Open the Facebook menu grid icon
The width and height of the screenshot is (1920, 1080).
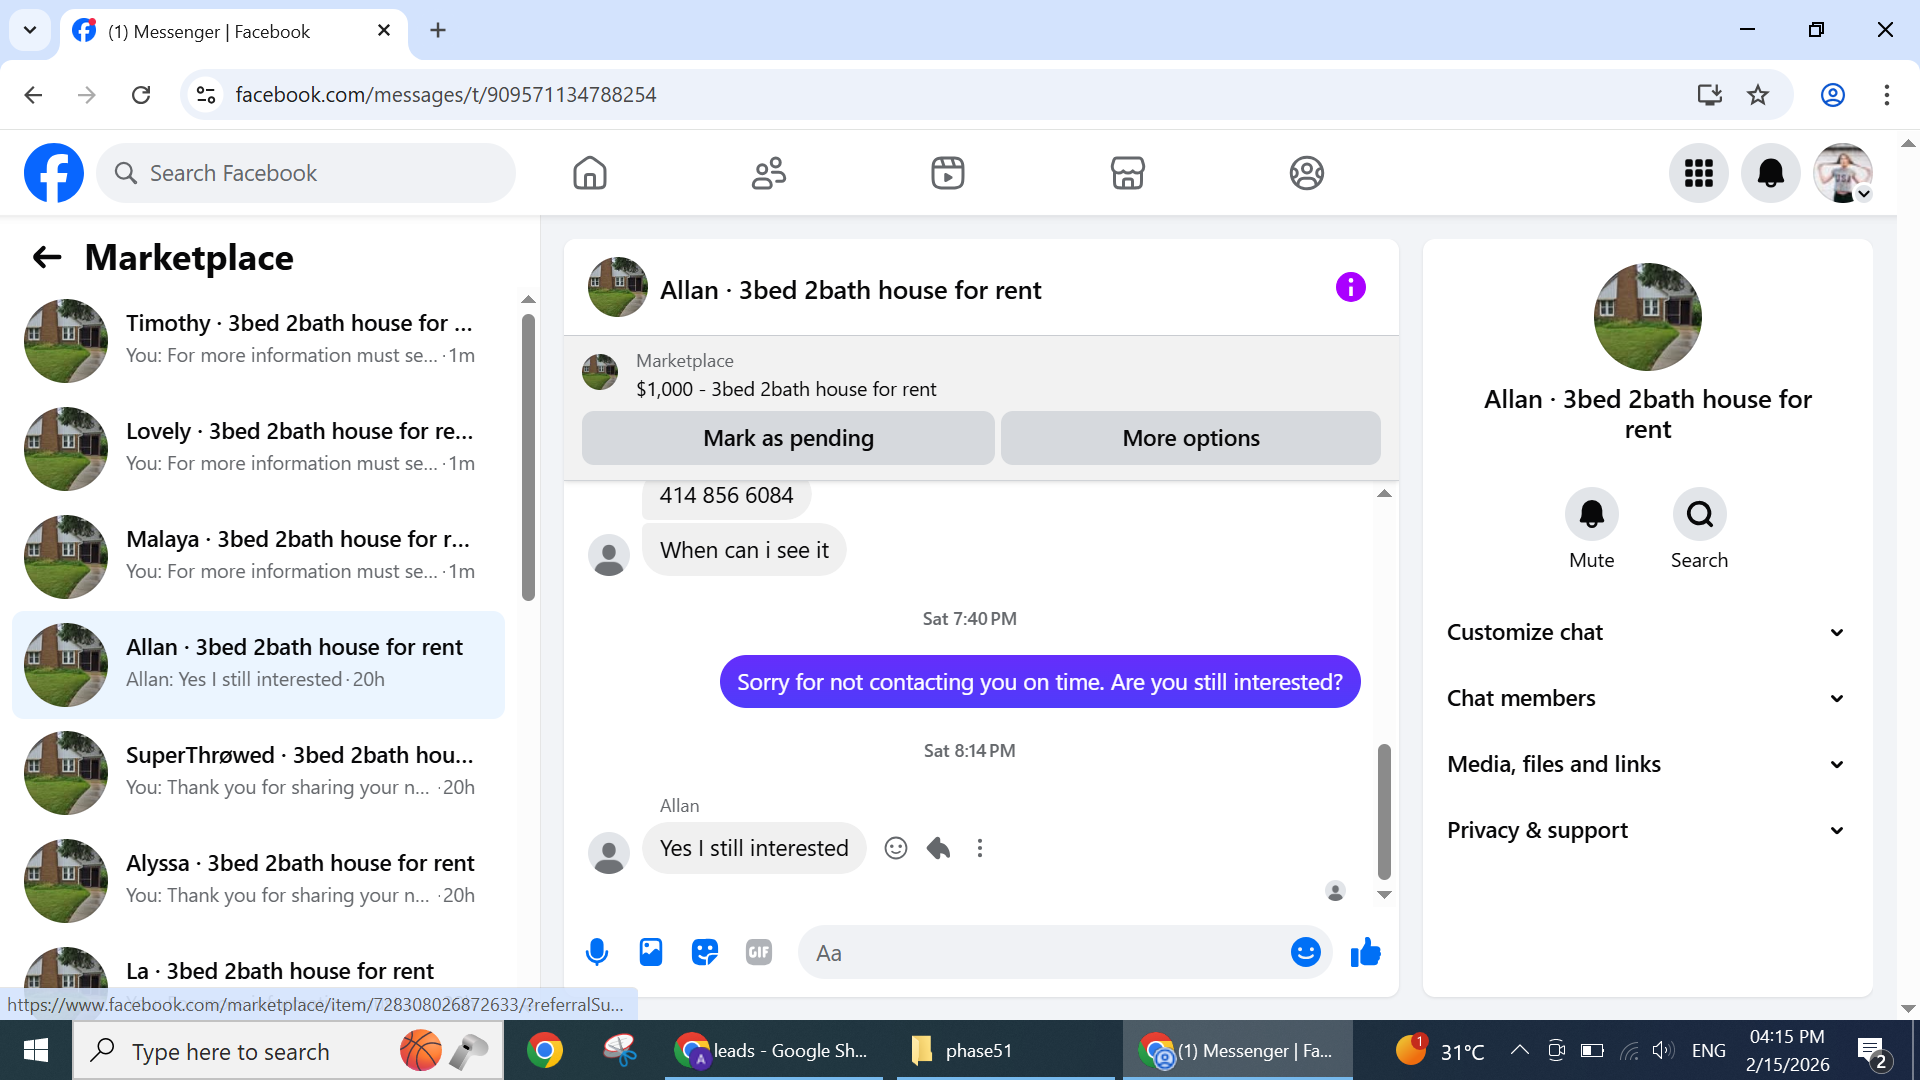click(1699, 173)
